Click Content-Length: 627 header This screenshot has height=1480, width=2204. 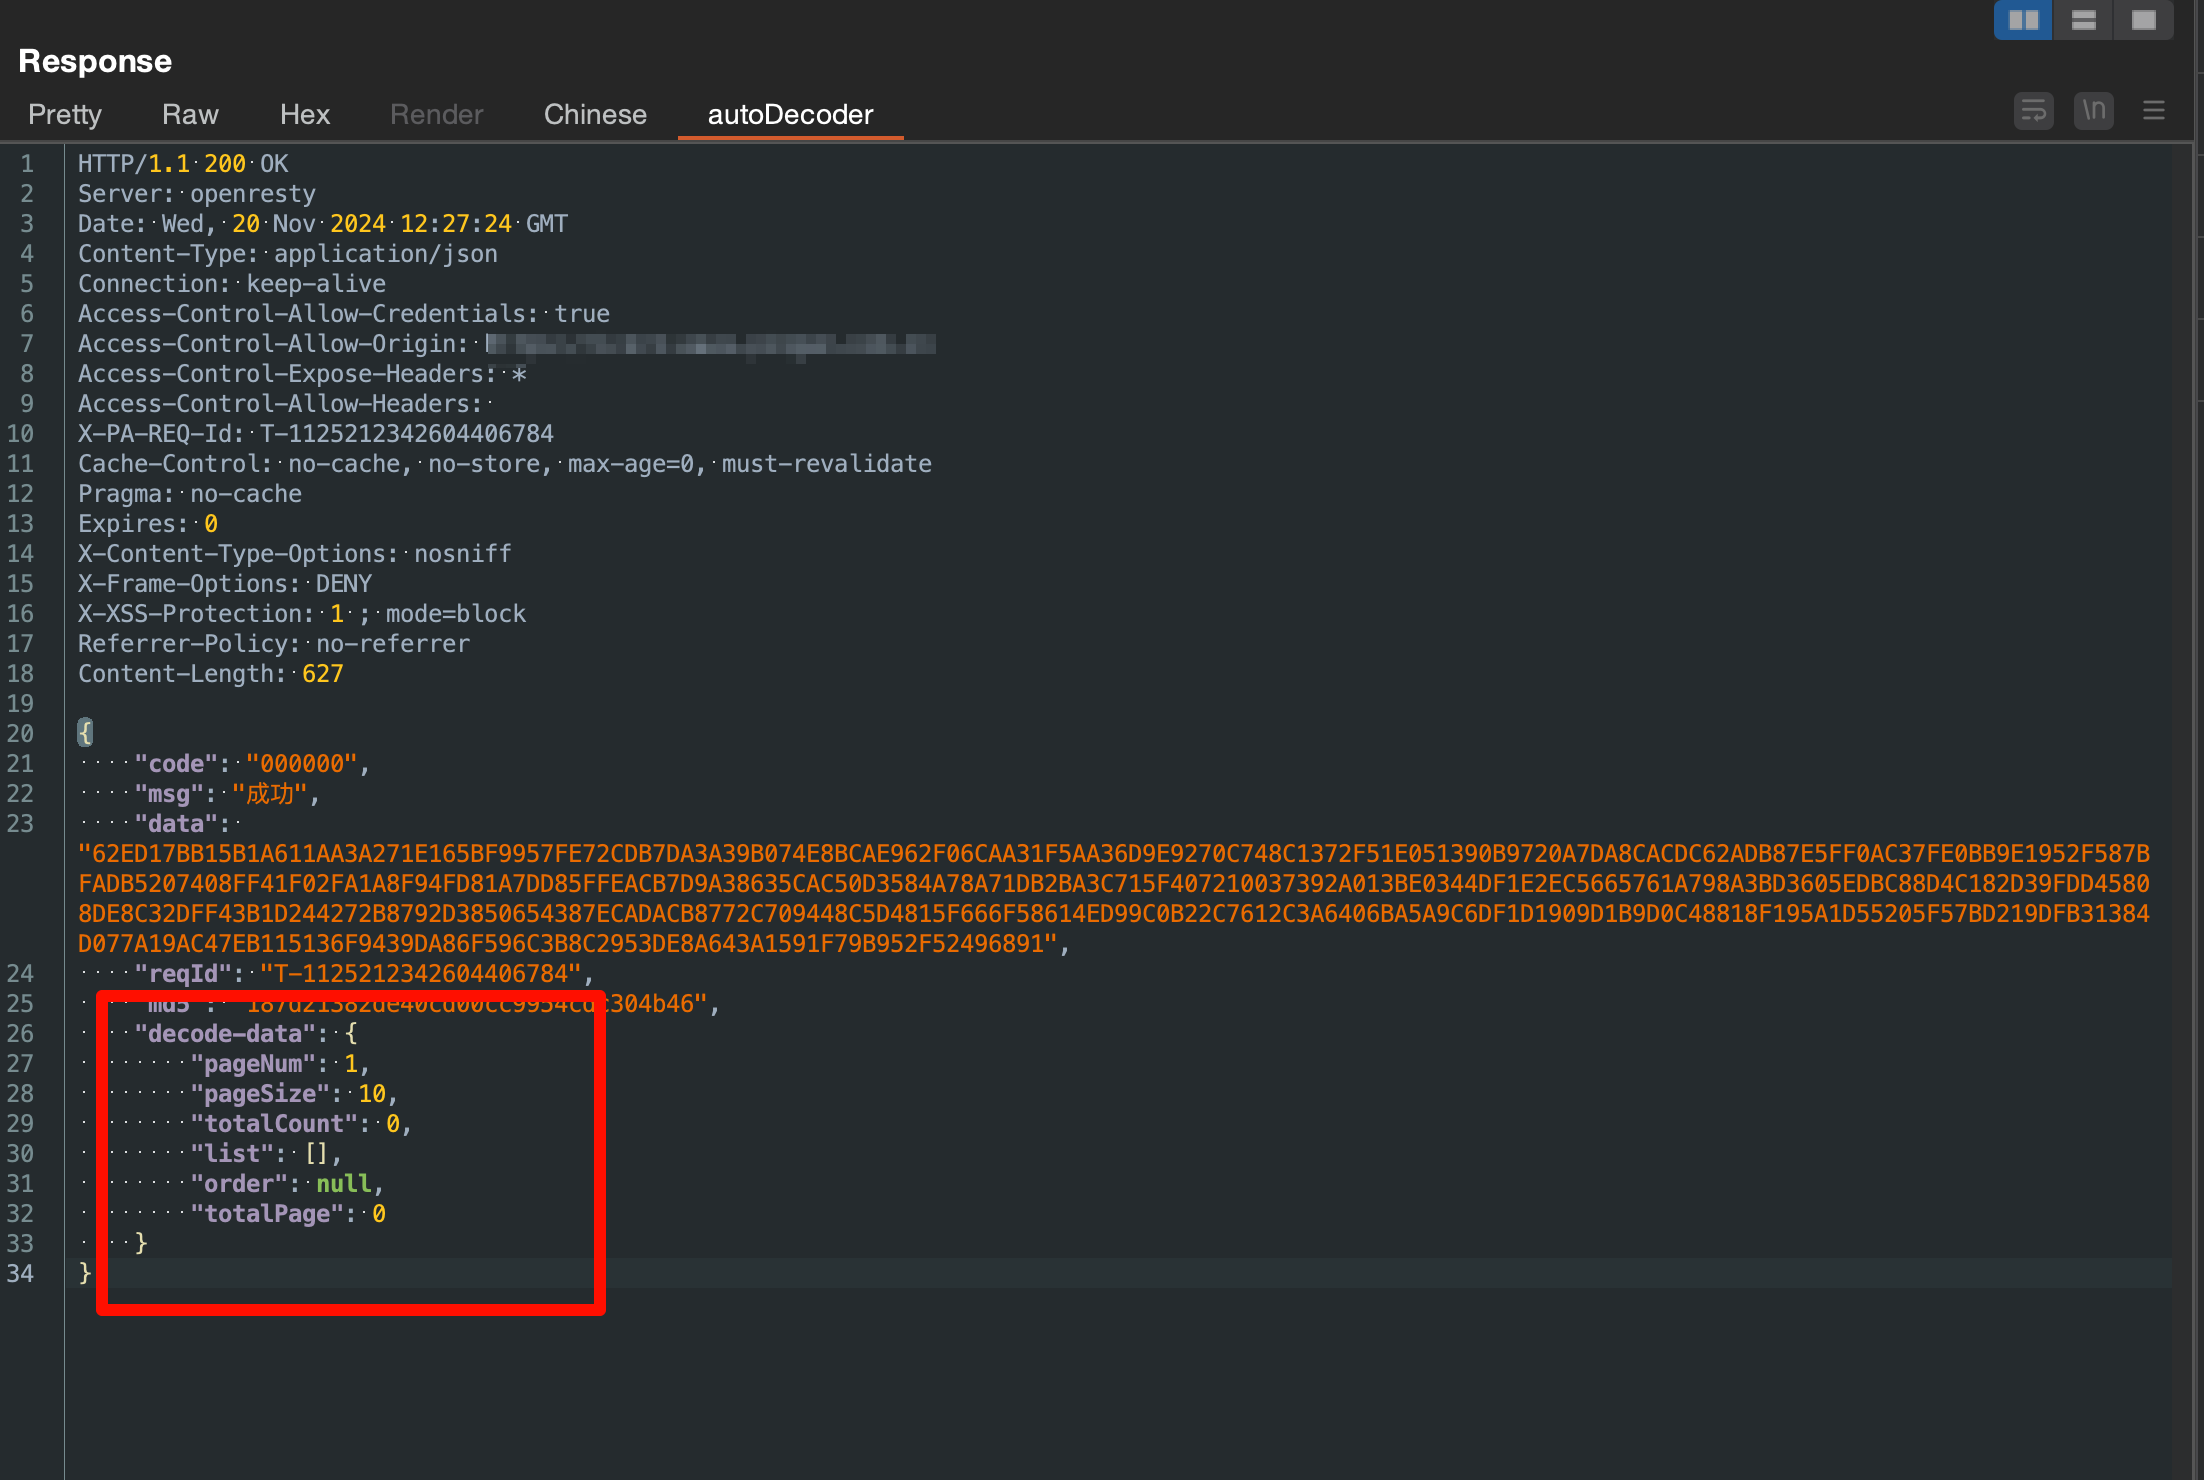(x=211, y=673)
